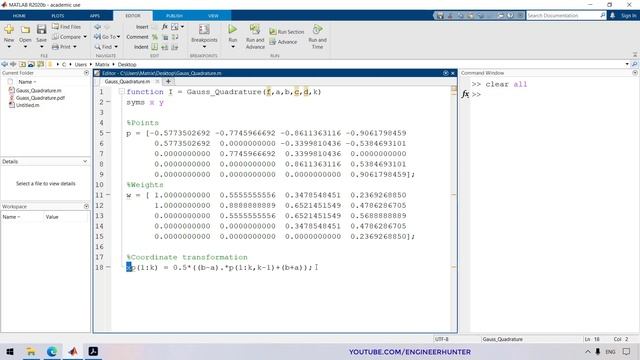Open Windows Start menu

point(9,351)
